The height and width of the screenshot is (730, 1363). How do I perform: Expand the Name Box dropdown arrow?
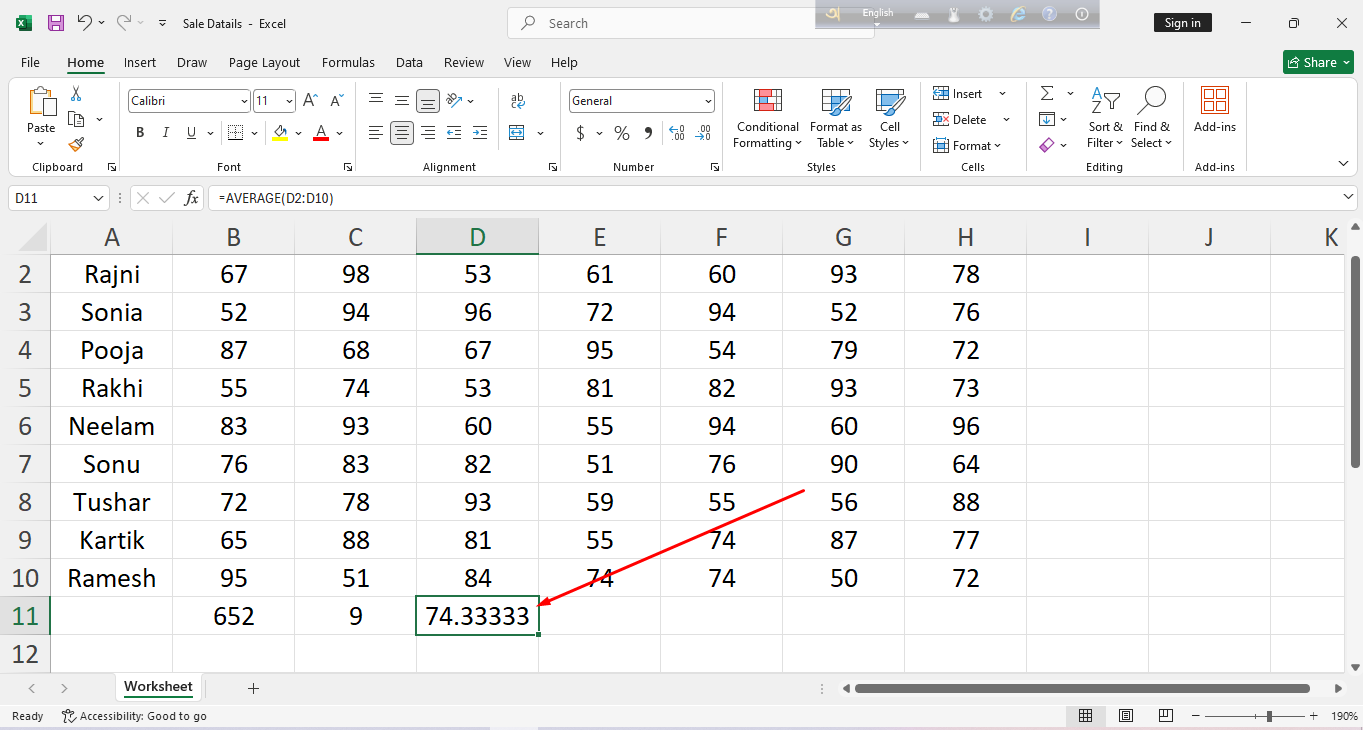pos(98,198)
